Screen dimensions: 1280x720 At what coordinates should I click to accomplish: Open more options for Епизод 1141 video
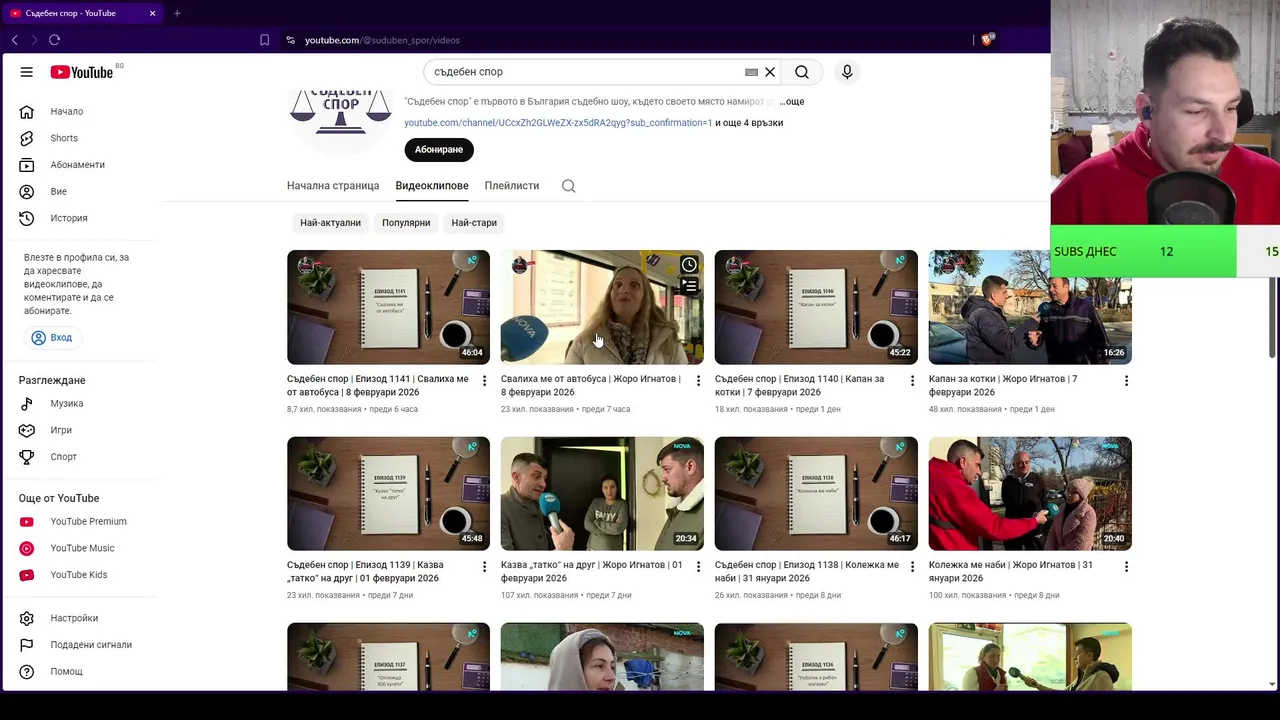coord(484,381)
